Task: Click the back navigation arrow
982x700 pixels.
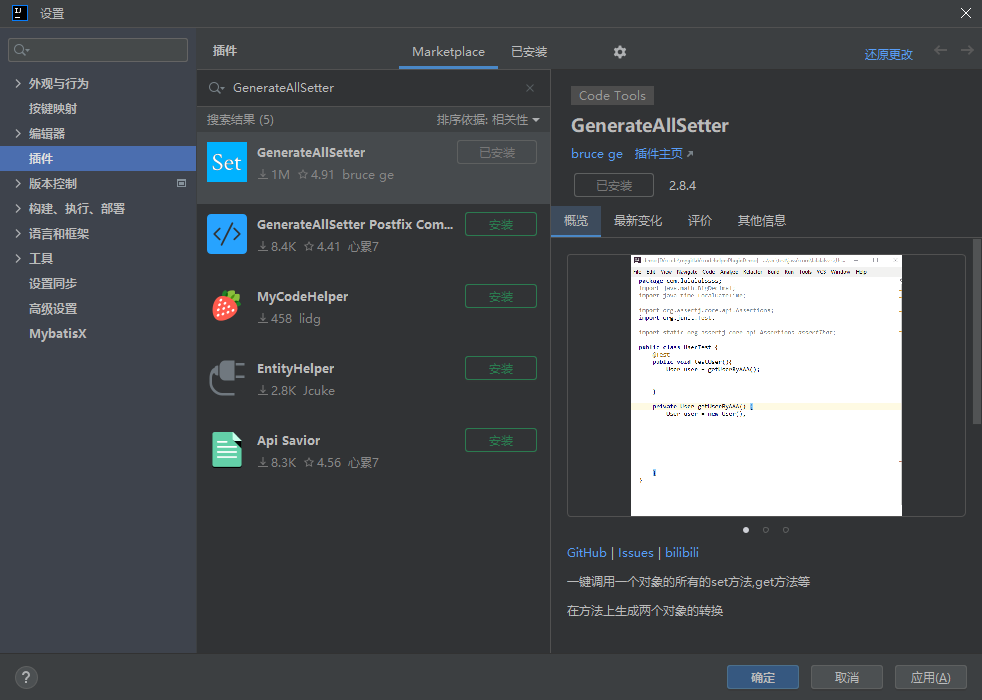Action: 941,50
